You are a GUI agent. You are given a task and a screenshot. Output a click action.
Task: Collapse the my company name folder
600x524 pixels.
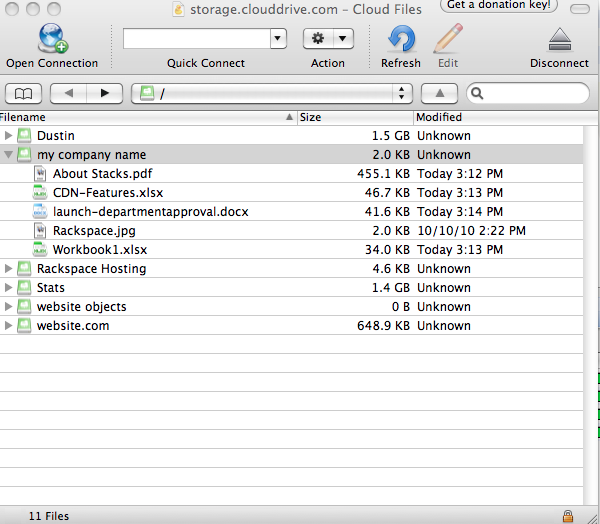[x=8, y=155]
